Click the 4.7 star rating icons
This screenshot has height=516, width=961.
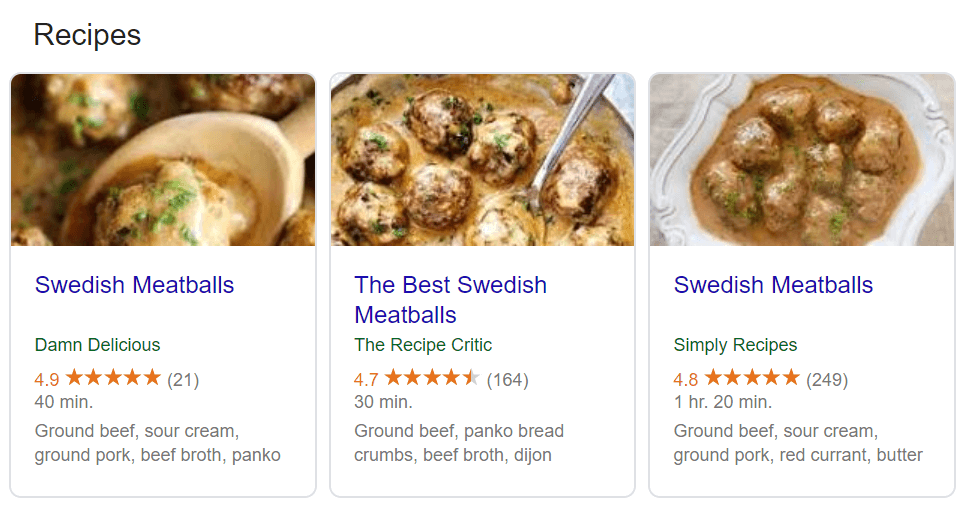[x=432, y=378]
